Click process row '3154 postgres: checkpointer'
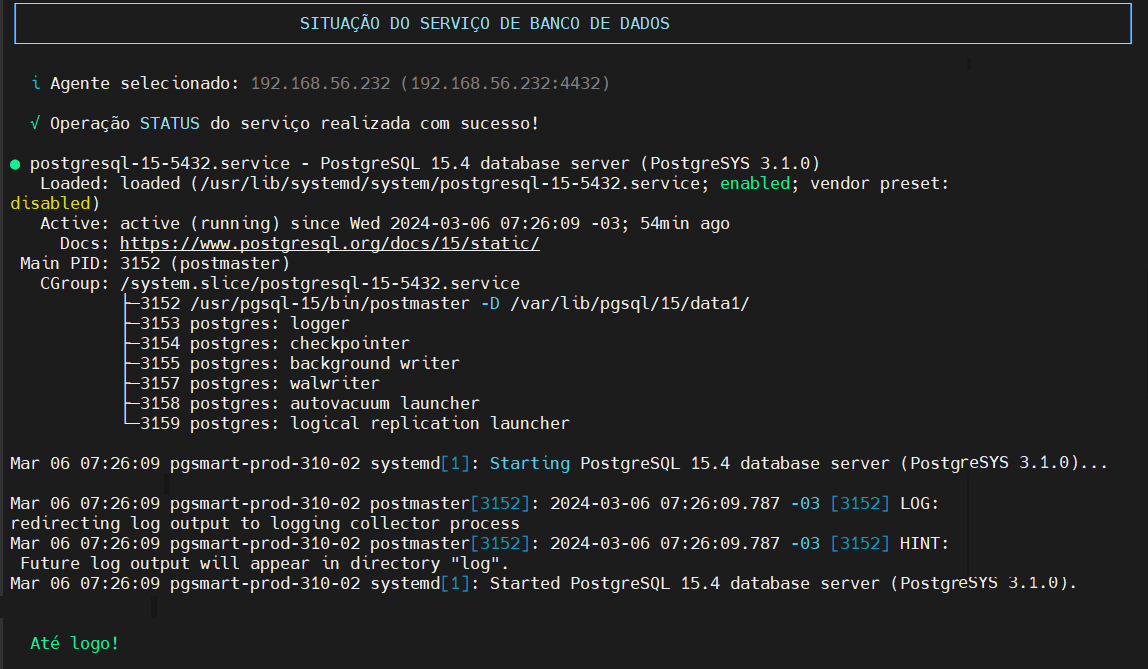This screenshot has height=669, width=1148. pyautogui.click(x=275, y=343)
